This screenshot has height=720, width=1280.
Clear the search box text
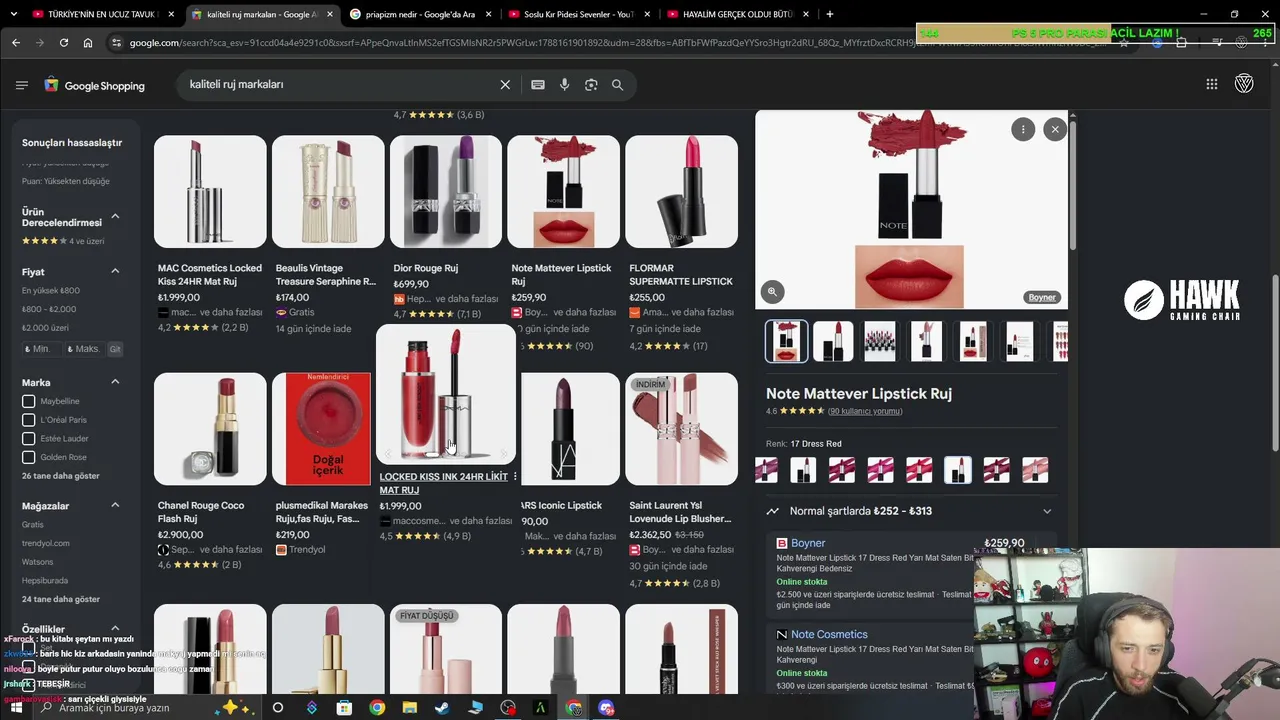[x=505, y=85]
